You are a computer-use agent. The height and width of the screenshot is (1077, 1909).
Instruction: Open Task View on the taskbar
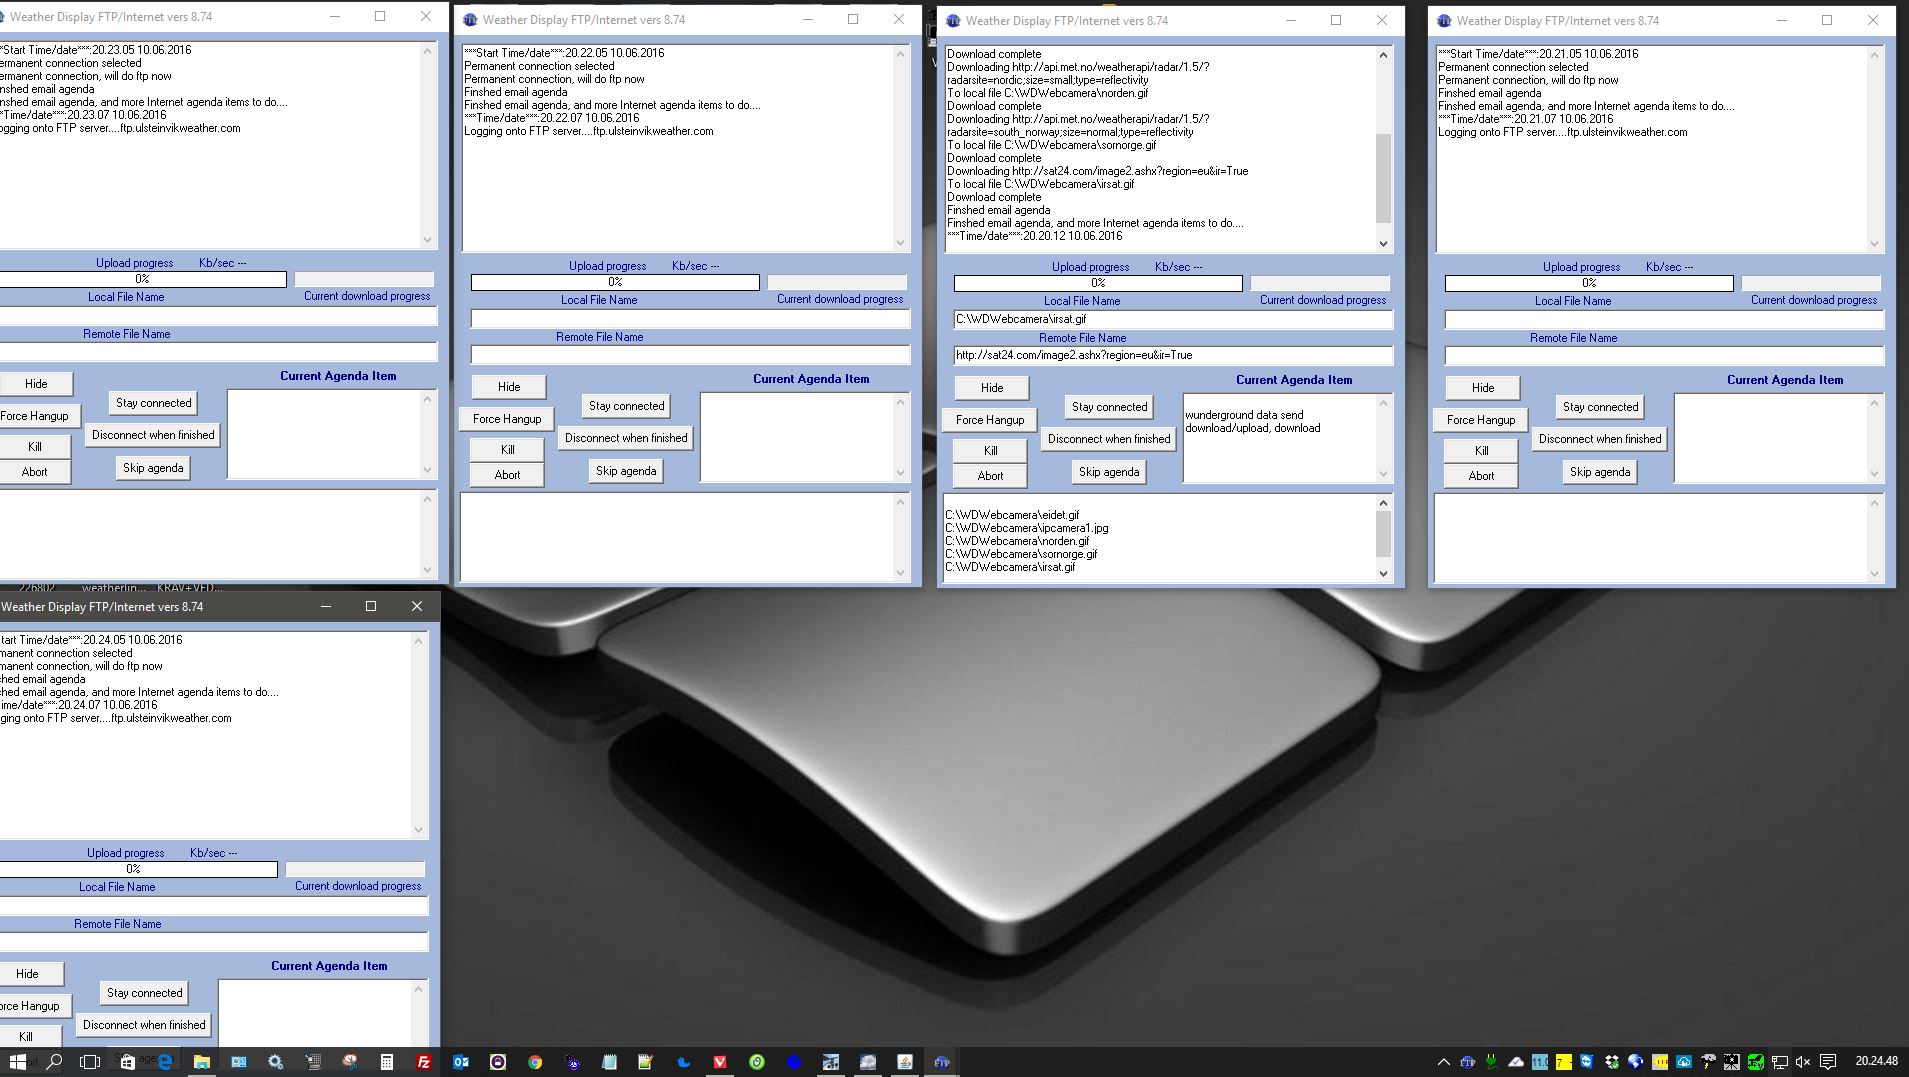point(90,1062)
